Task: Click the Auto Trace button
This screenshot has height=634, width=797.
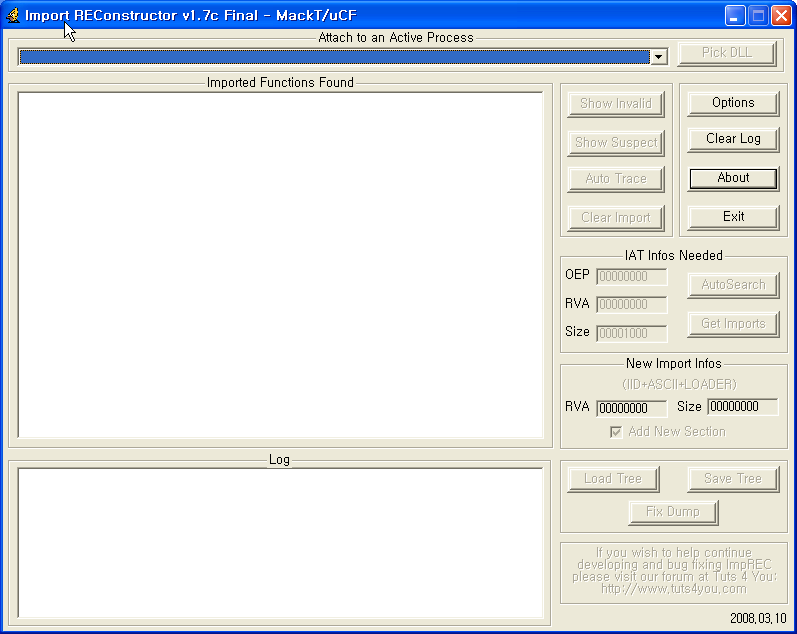Action: 616,179
